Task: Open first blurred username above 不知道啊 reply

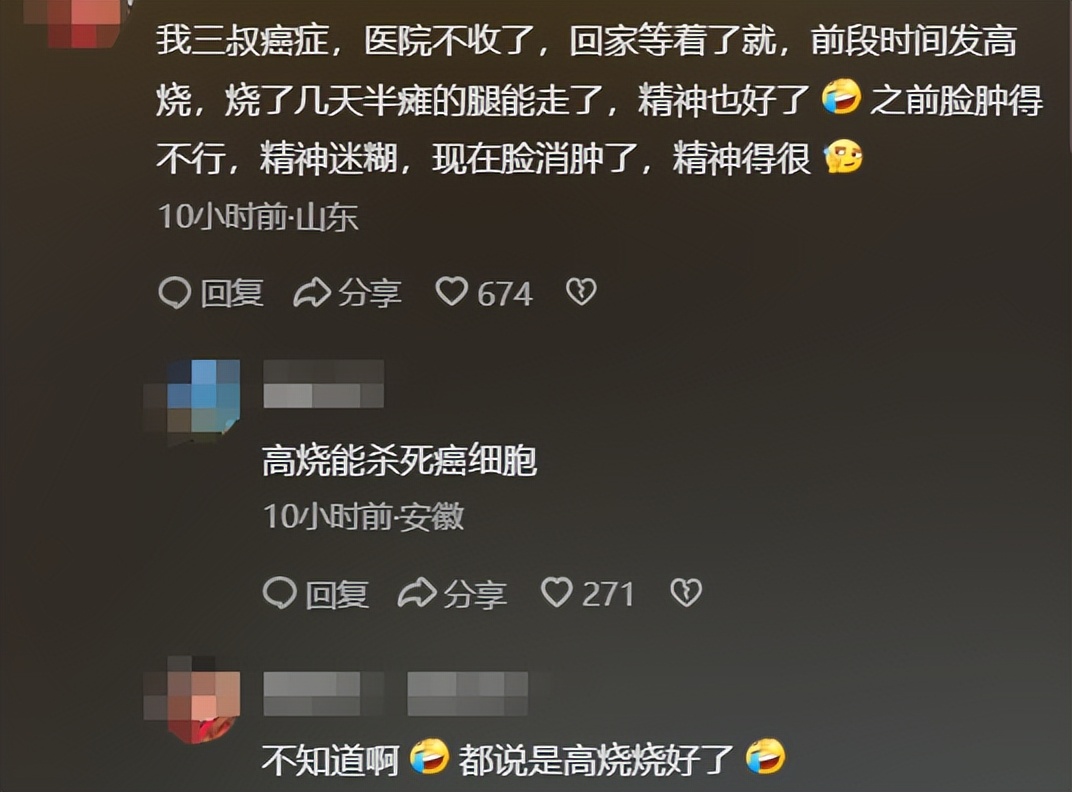Action: [x=323, y=694]
